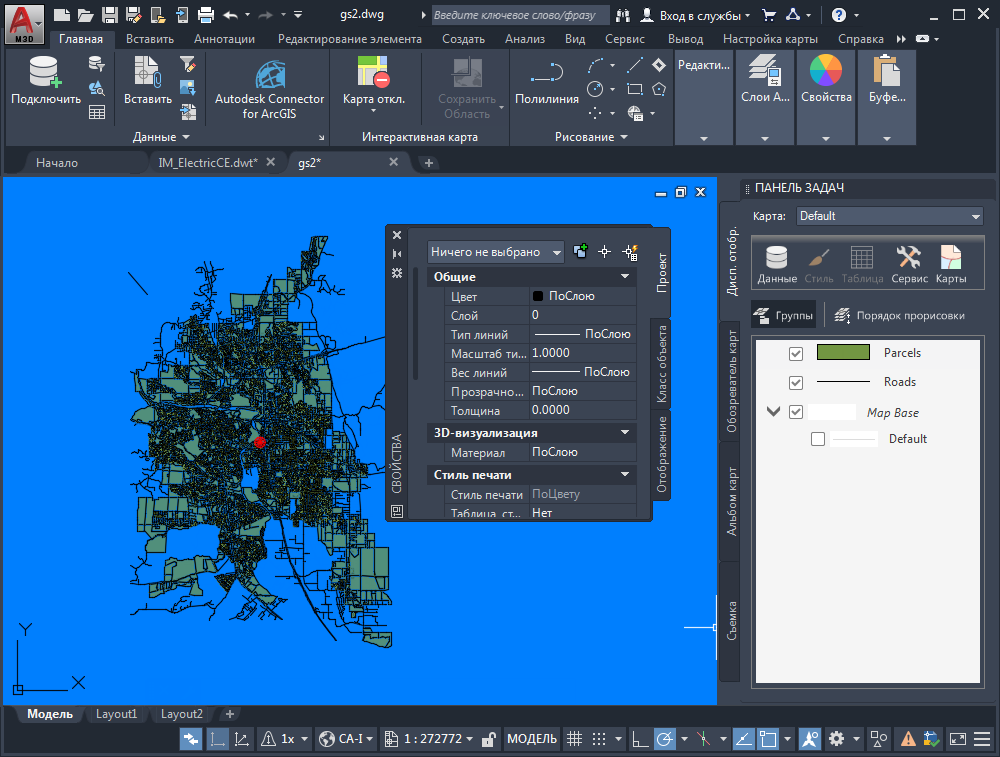Image resolution: width=1000 pixels, height=757 pixels.
Task: Click the Подключить data connect icon
Action: coord(45,80)
